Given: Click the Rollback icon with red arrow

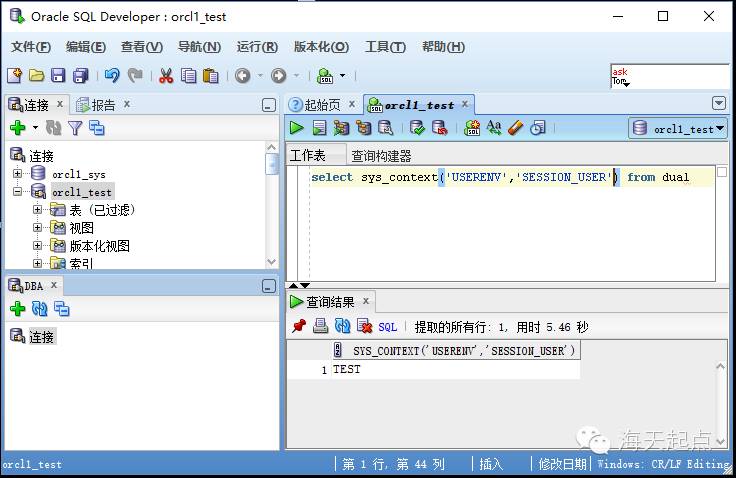Looking at the screenshot, I should tap(439, 128).
